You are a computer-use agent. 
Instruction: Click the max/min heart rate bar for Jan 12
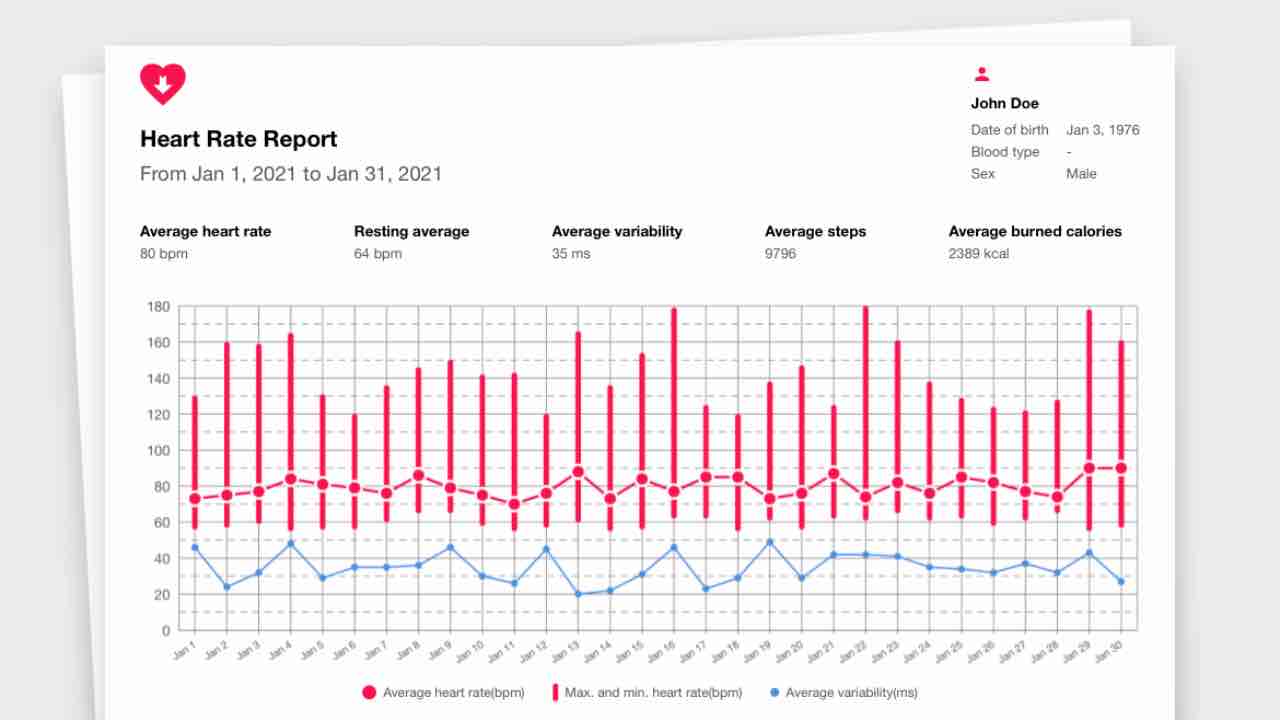click(546, 471)
